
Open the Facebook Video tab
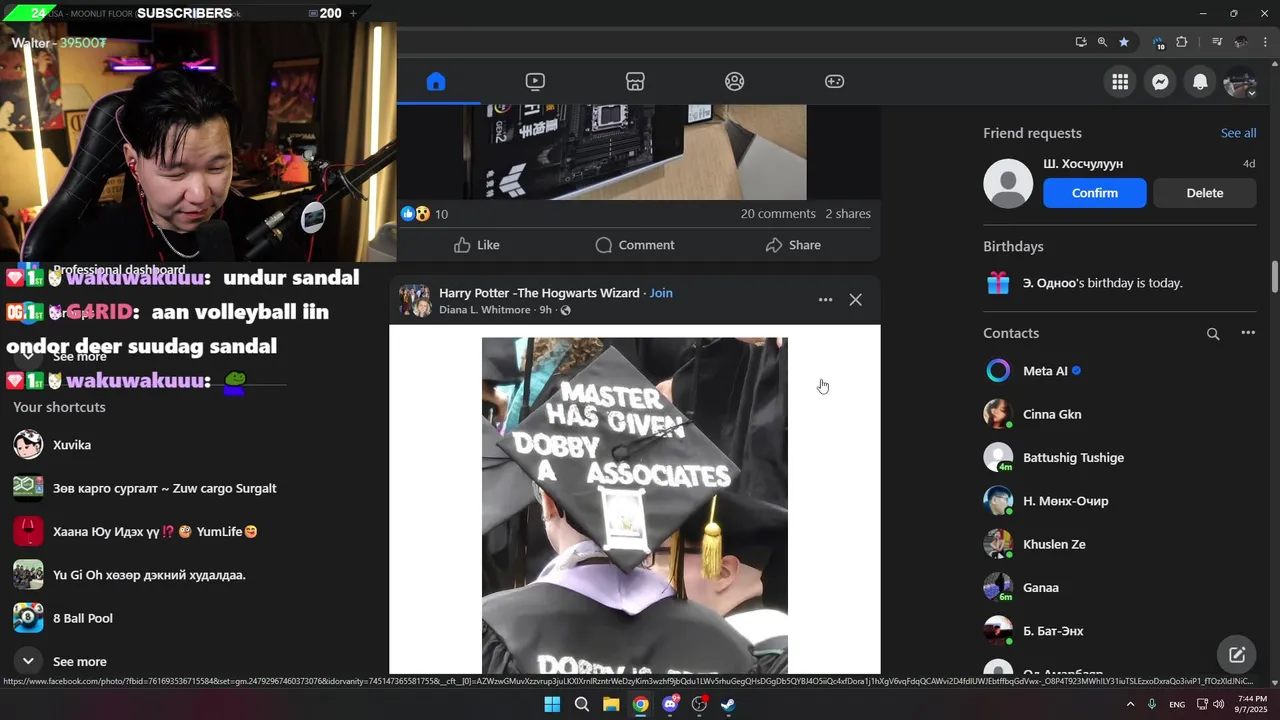point(535,82)
